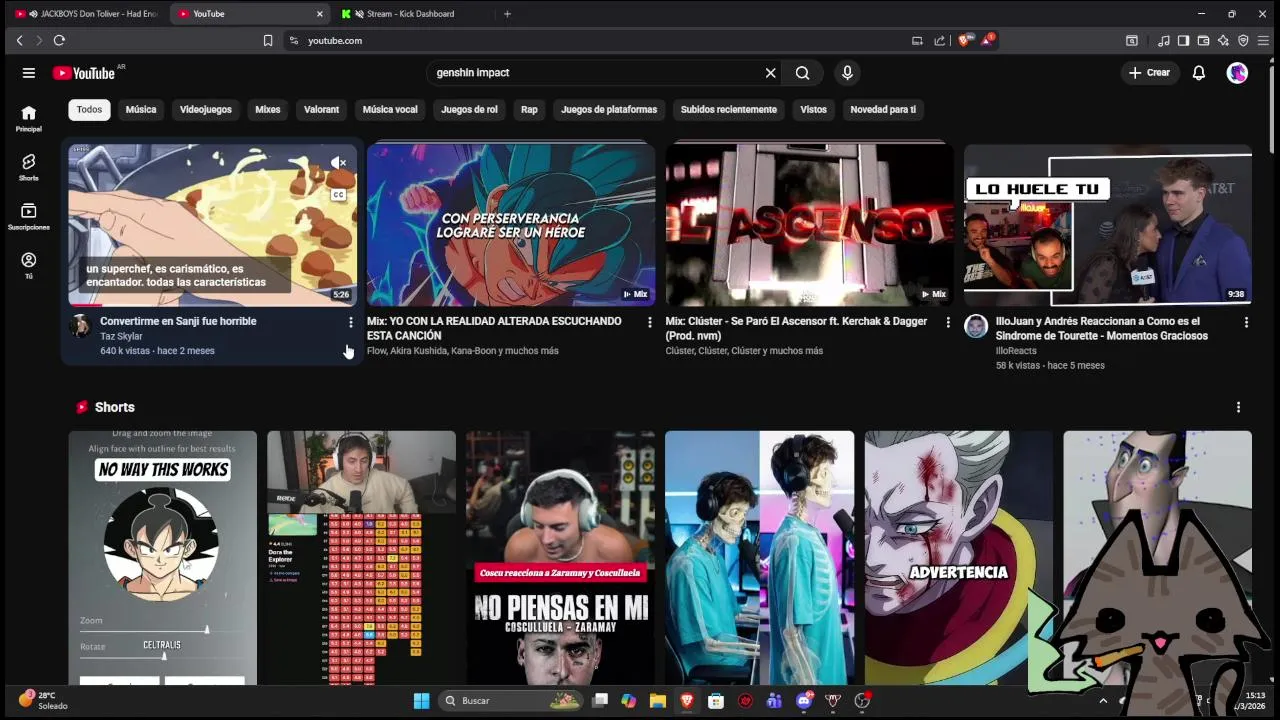Select the Valorant filter chip
This screenshot has height=720, width=1280.
click(321, 110)
